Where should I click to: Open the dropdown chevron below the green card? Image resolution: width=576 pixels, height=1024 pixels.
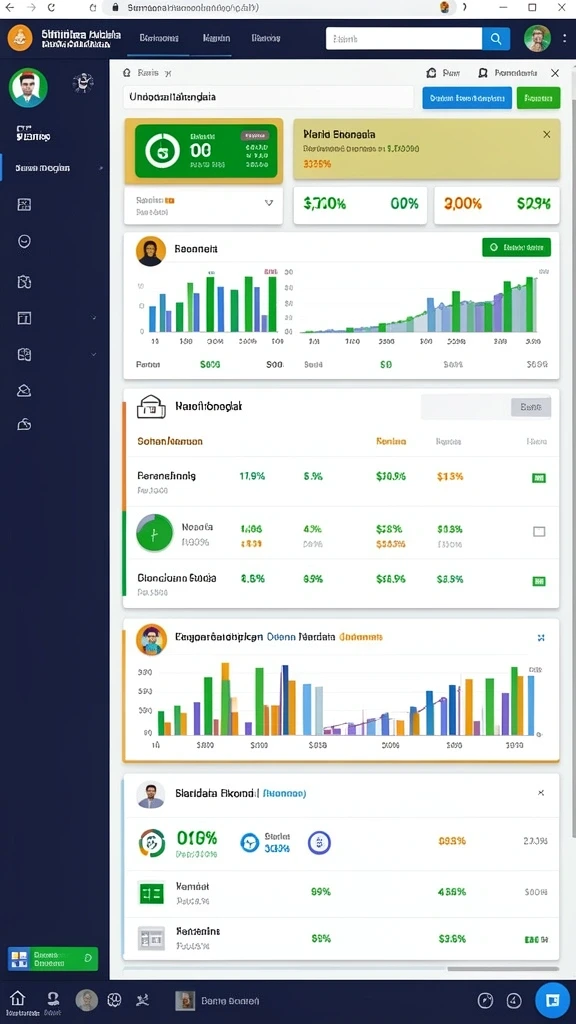[x=268, y=203]
